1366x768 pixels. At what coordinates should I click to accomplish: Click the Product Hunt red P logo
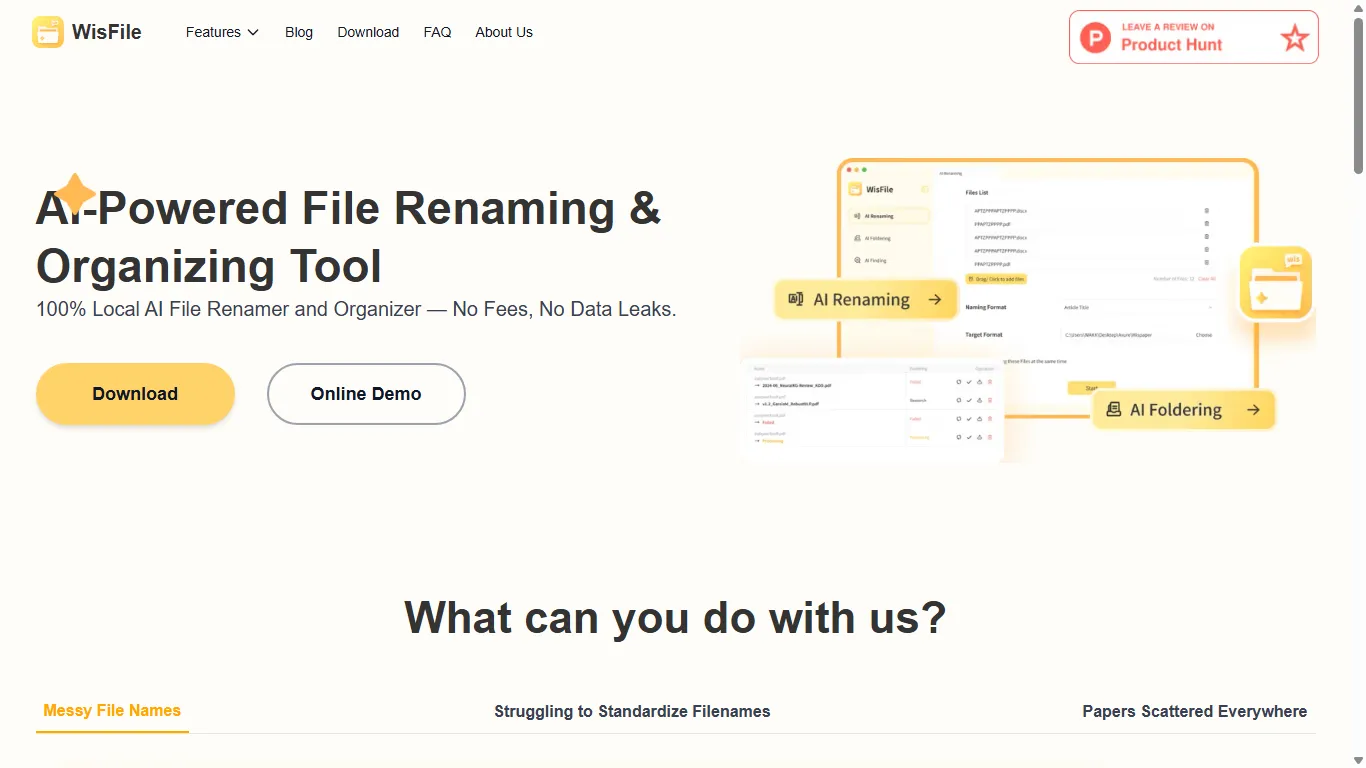[x=1095, y=38]
